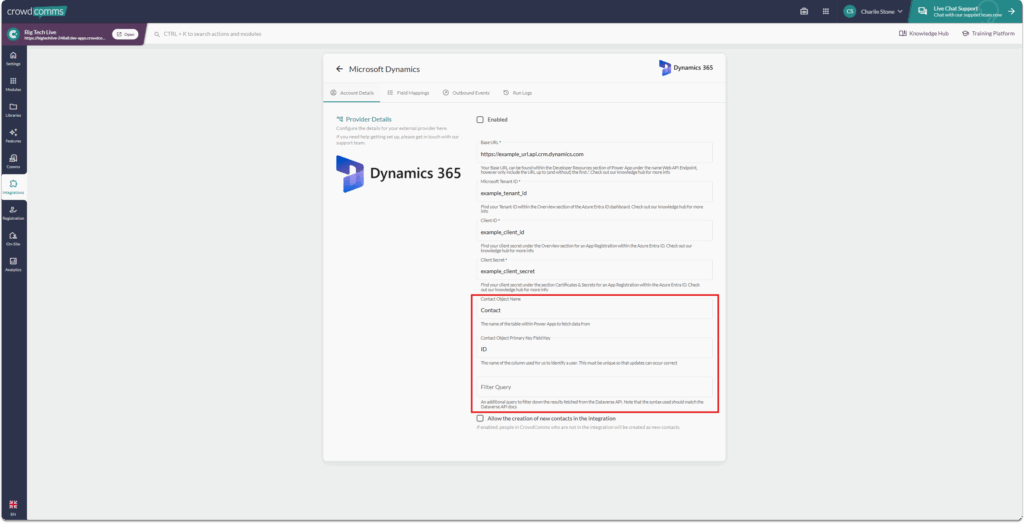The height and width of the screenshot is (523, 1024).
Task: Open the Run Logs tab
Action: (517, 92)
